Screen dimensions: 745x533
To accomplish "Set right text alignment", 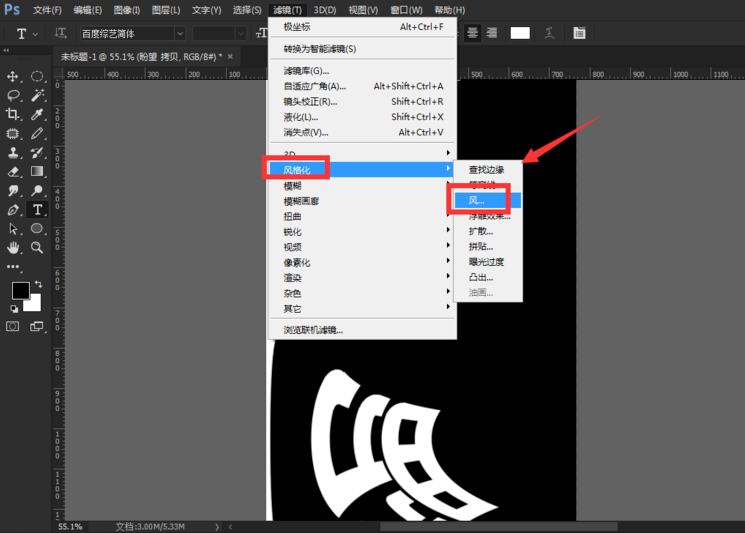I will point(492,33).
